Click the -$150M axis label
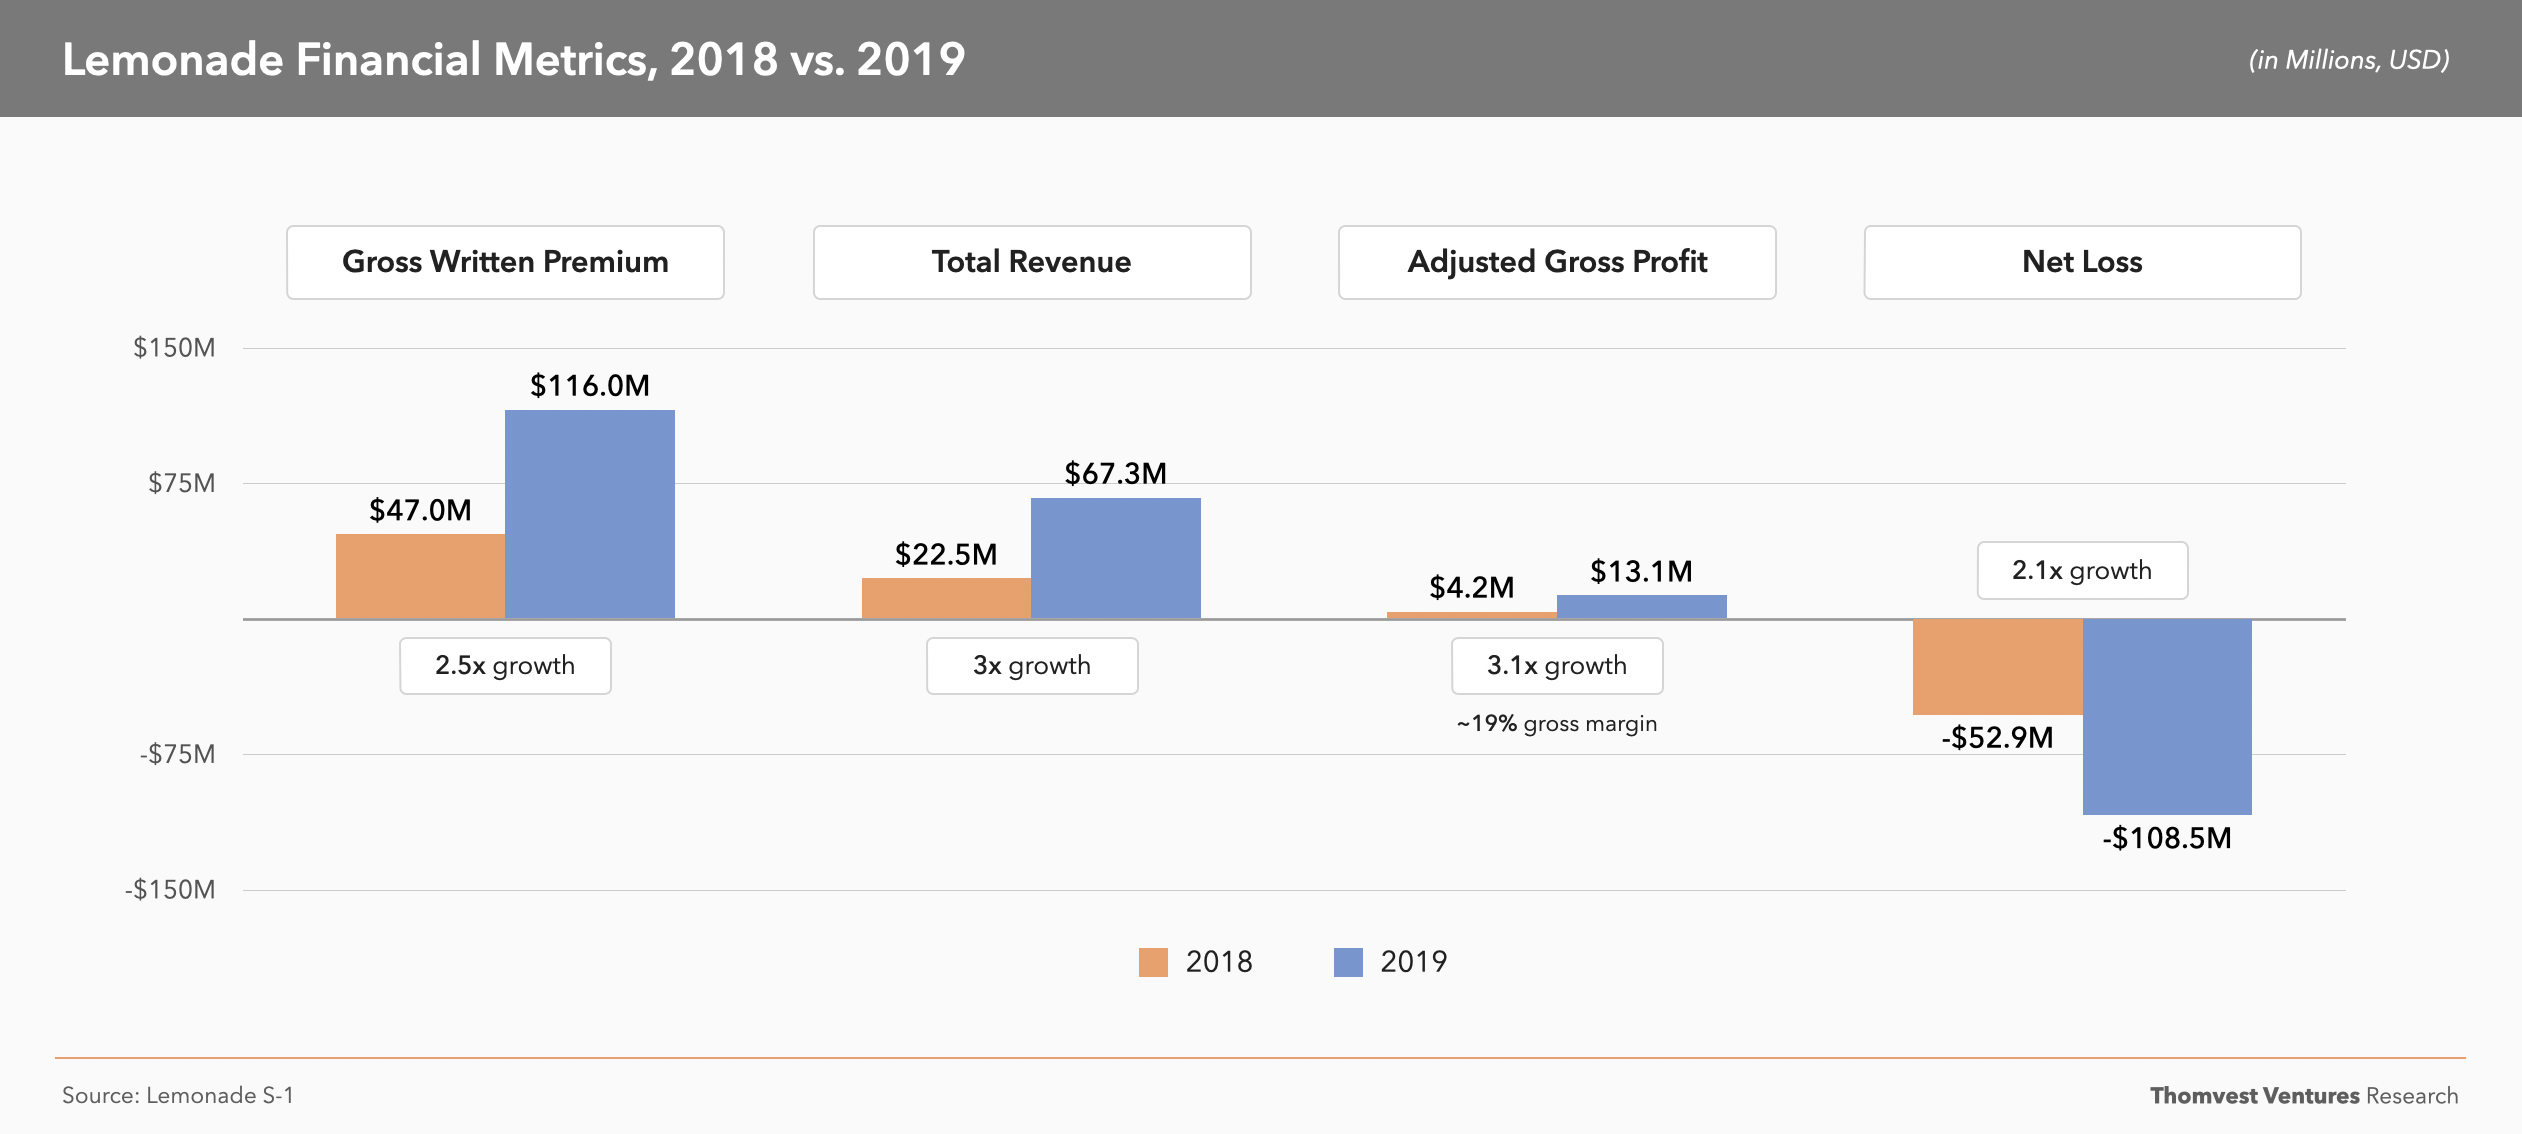2522x1134 pixels. click(x=170, y=890)
